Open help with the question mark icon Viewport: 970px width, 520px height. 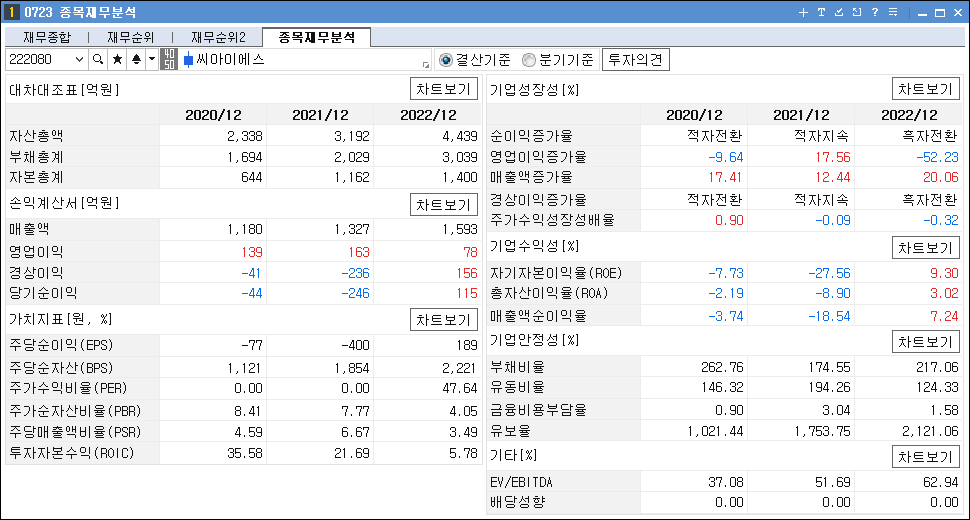[x=875, y=12]
